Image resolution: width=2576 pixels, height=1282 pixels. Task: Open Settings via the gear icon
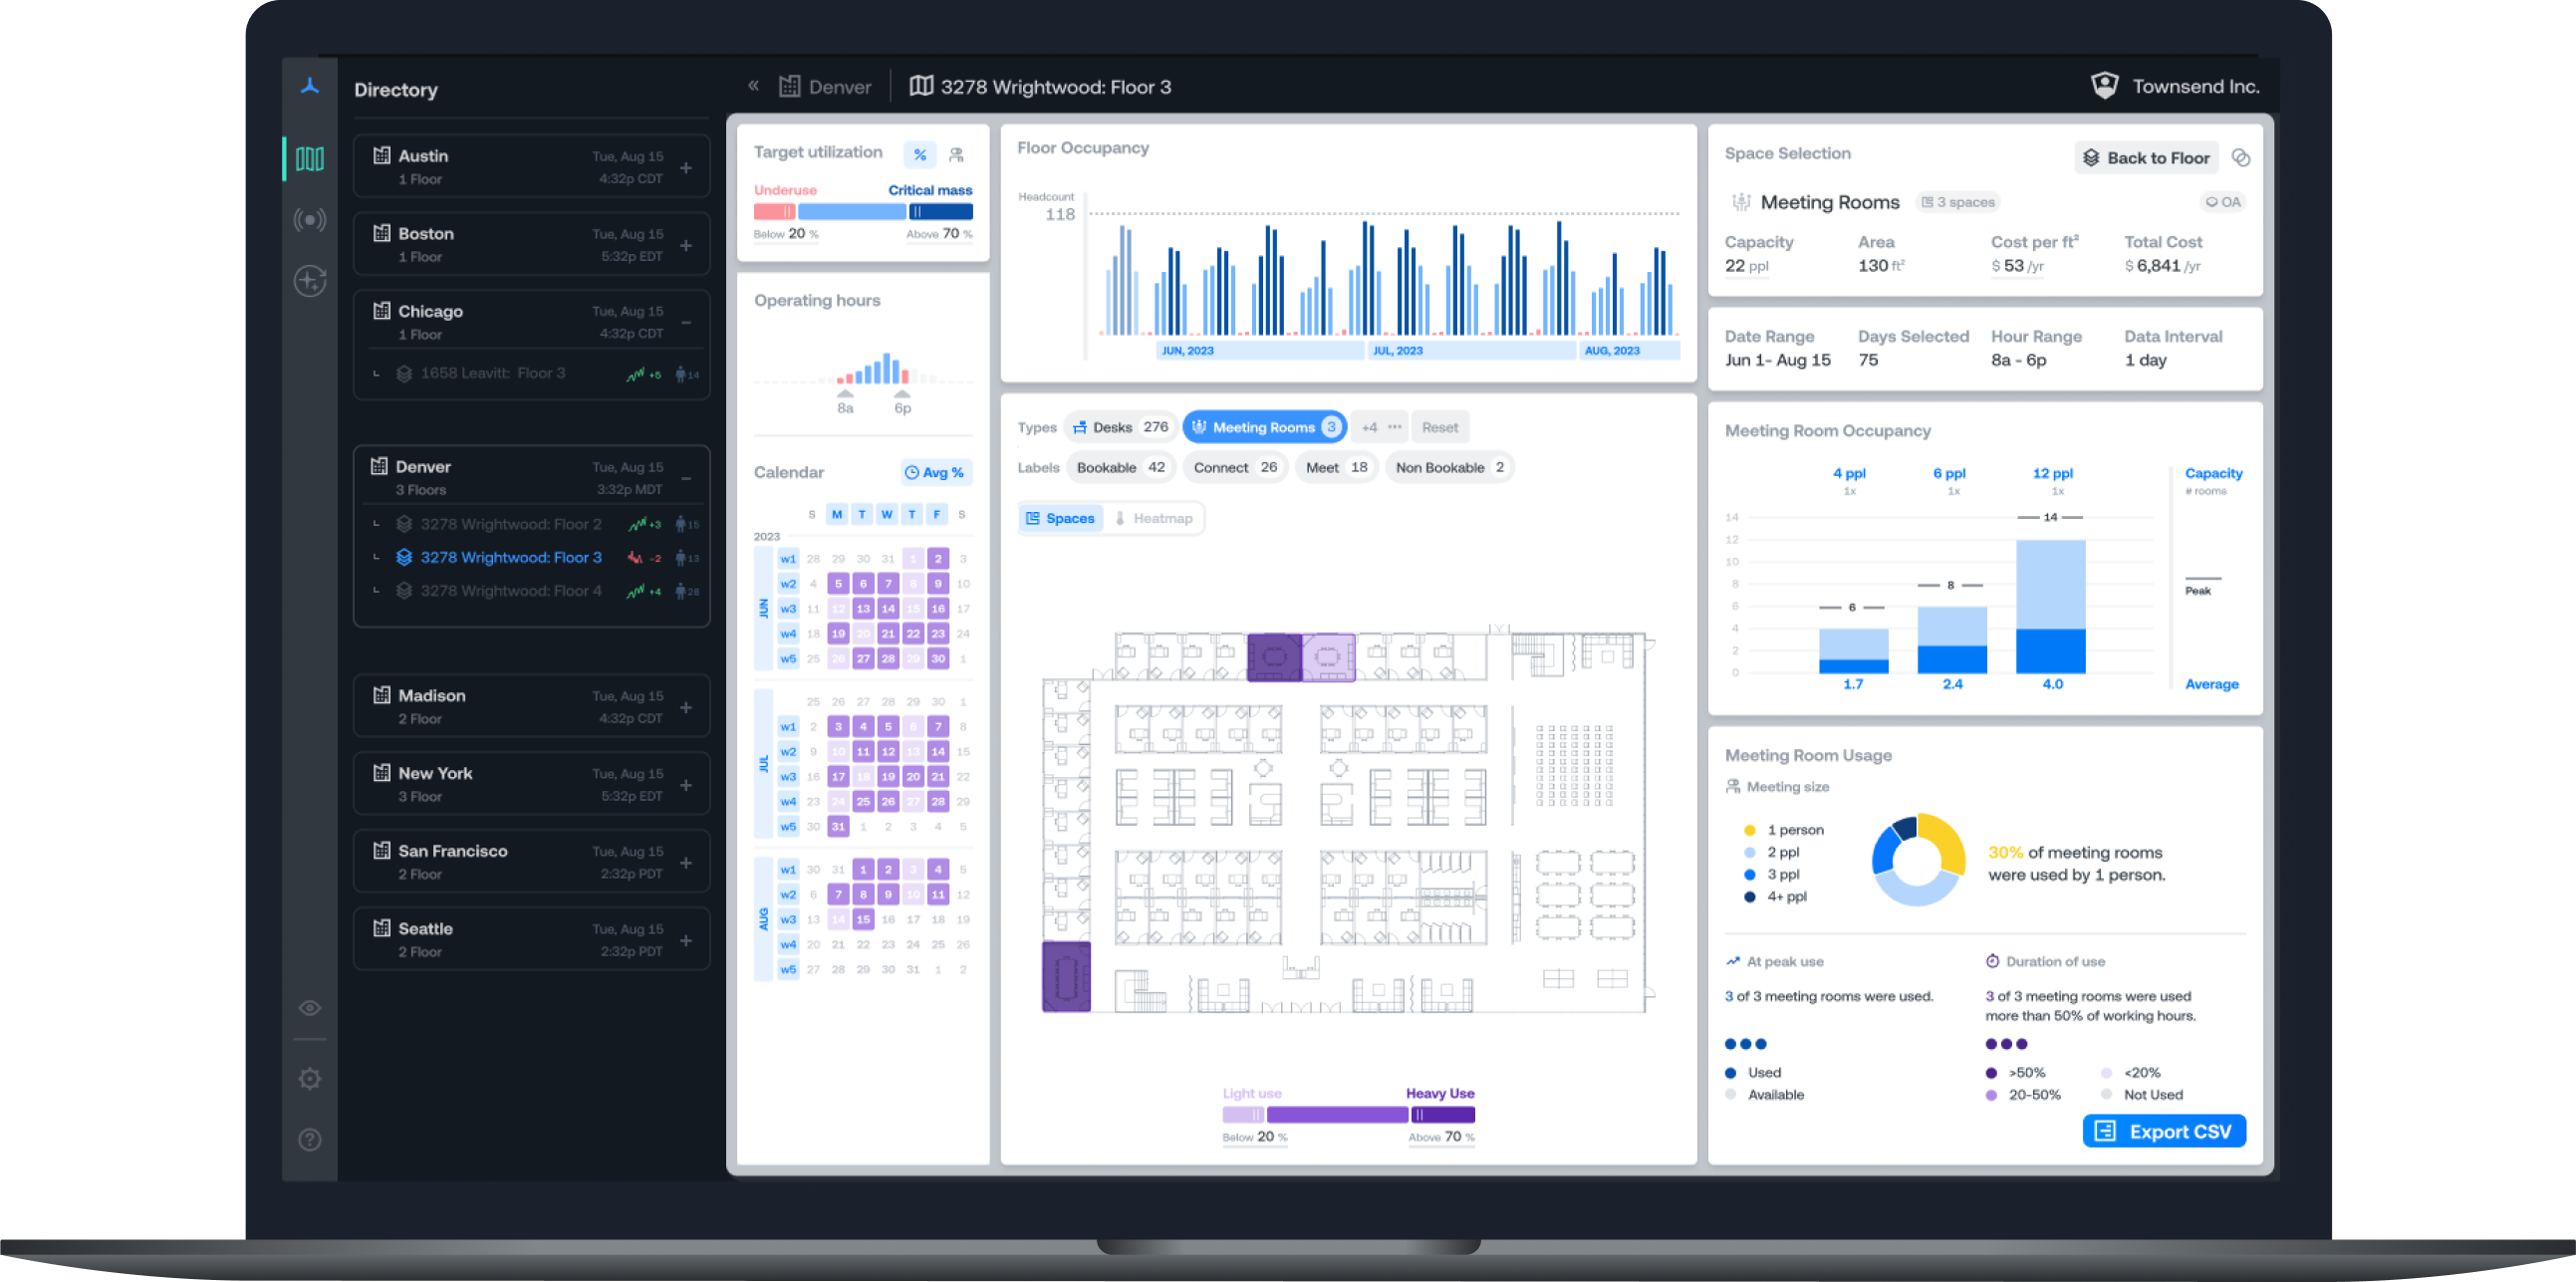(x=309, y=1078)
